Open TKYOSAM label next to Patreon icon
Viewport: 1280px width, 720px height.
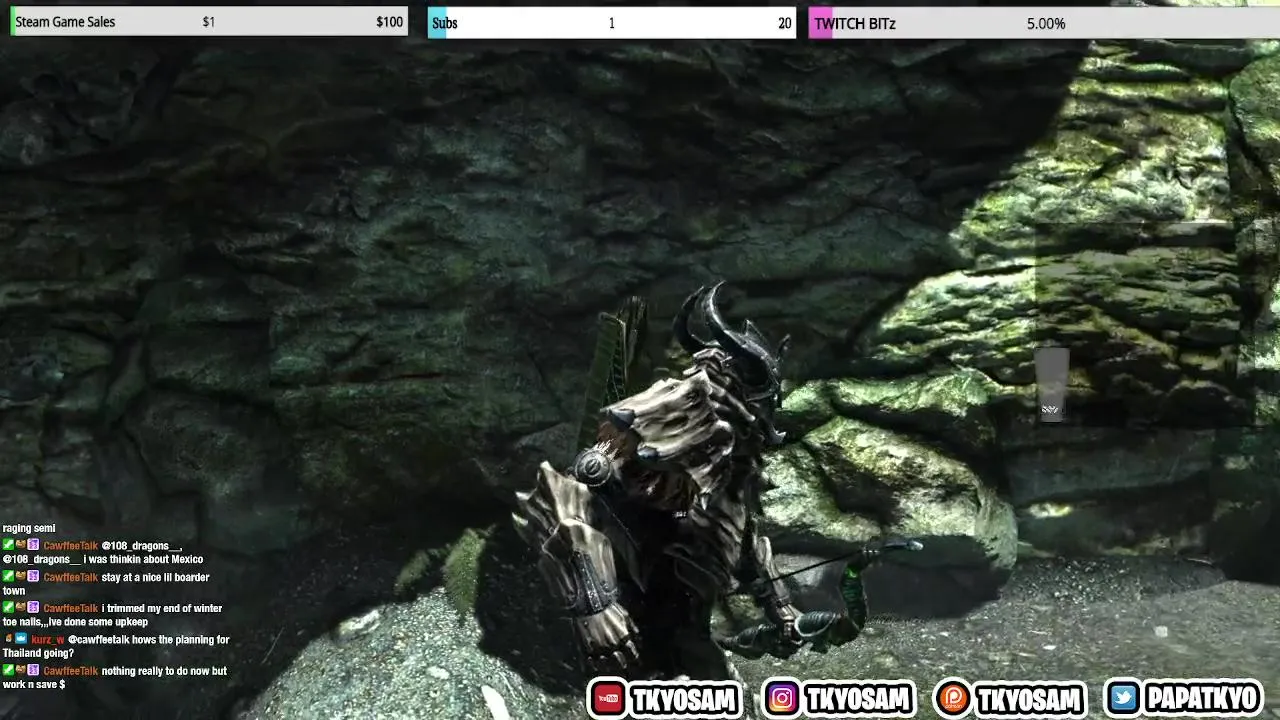1029,699
